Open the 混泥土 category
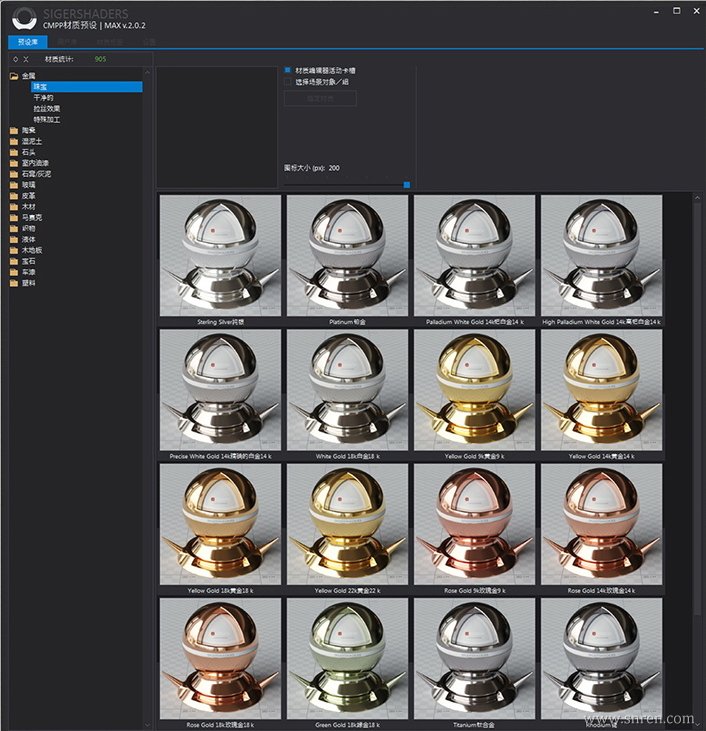The width and height of the screenshot is (706, 731). 30,141
